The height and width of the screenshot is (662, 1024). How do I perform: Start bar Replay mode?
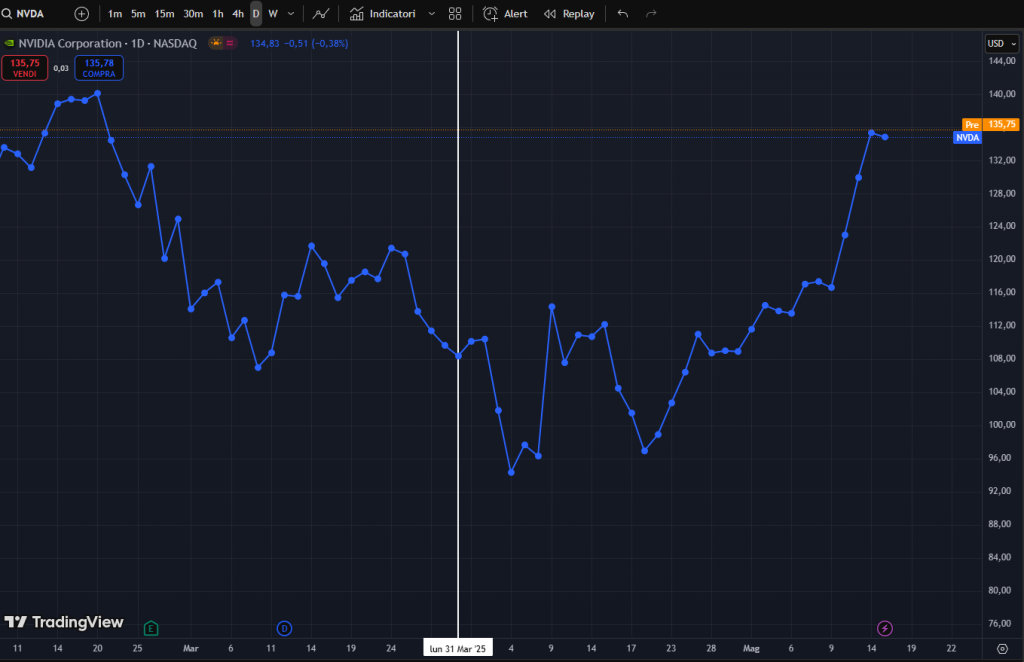coord(569,14)
